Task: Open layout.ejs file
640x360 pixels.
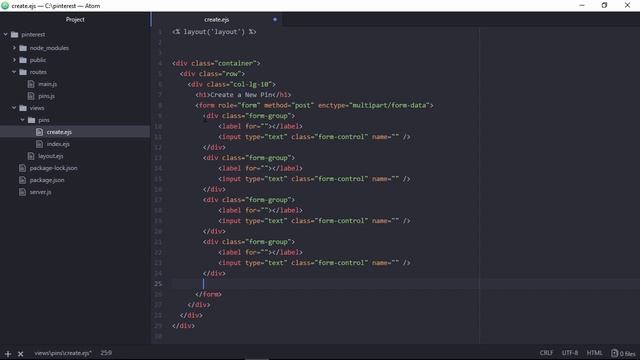Action: tap(50, 156)
